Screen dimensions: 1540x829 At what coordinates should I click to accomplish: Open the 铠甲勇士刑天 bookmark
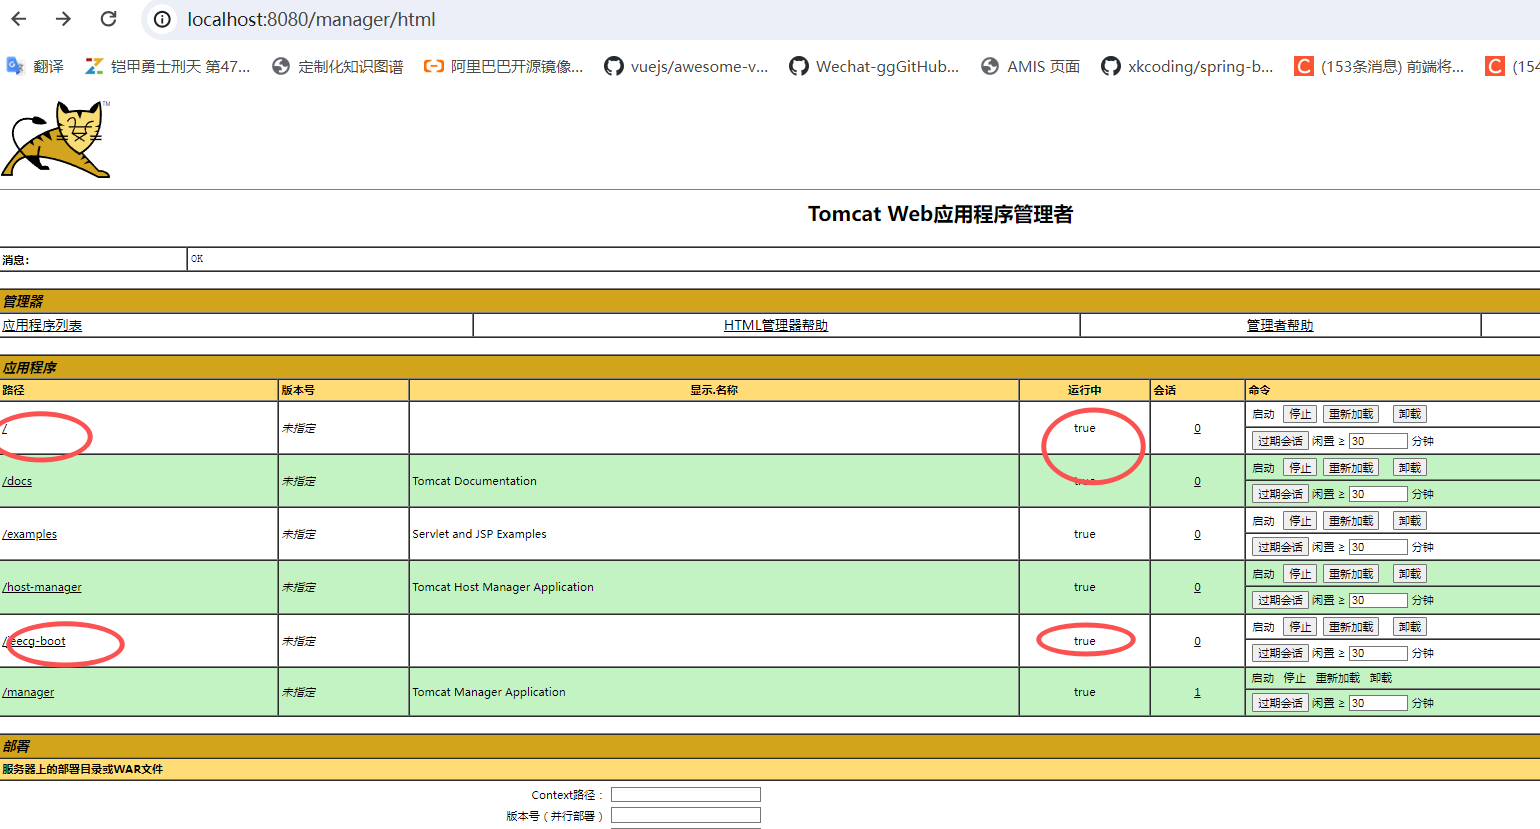167,66
